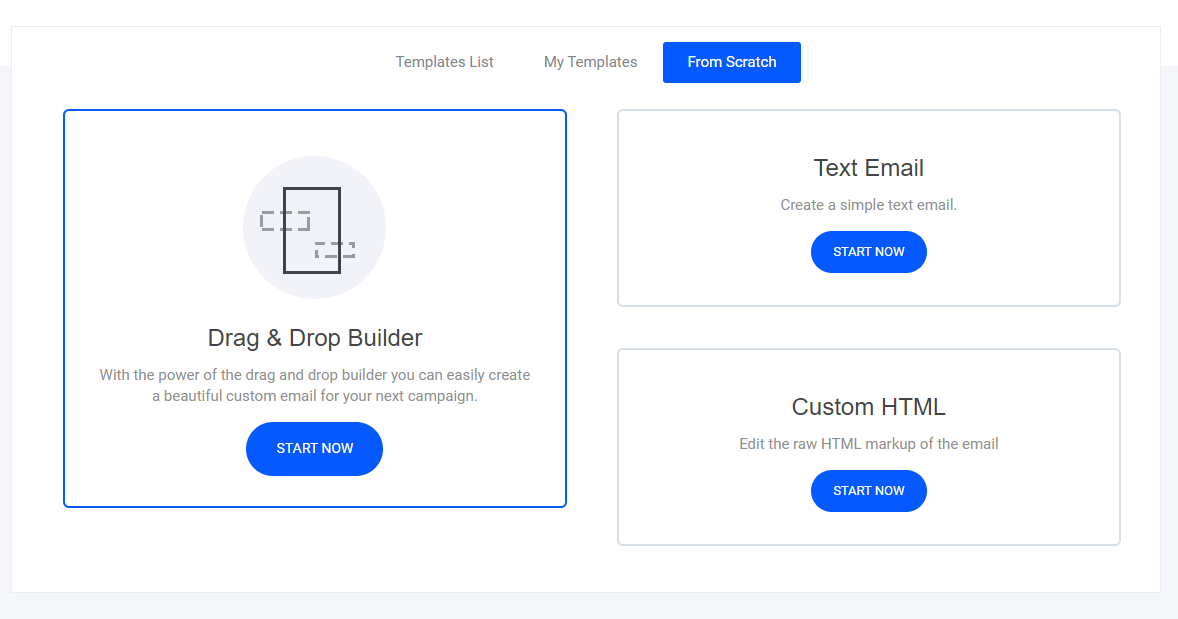Viewport: 1178px width, 619px height.
Task: Click the Text Email heading
Action: (x=868, y=168)
